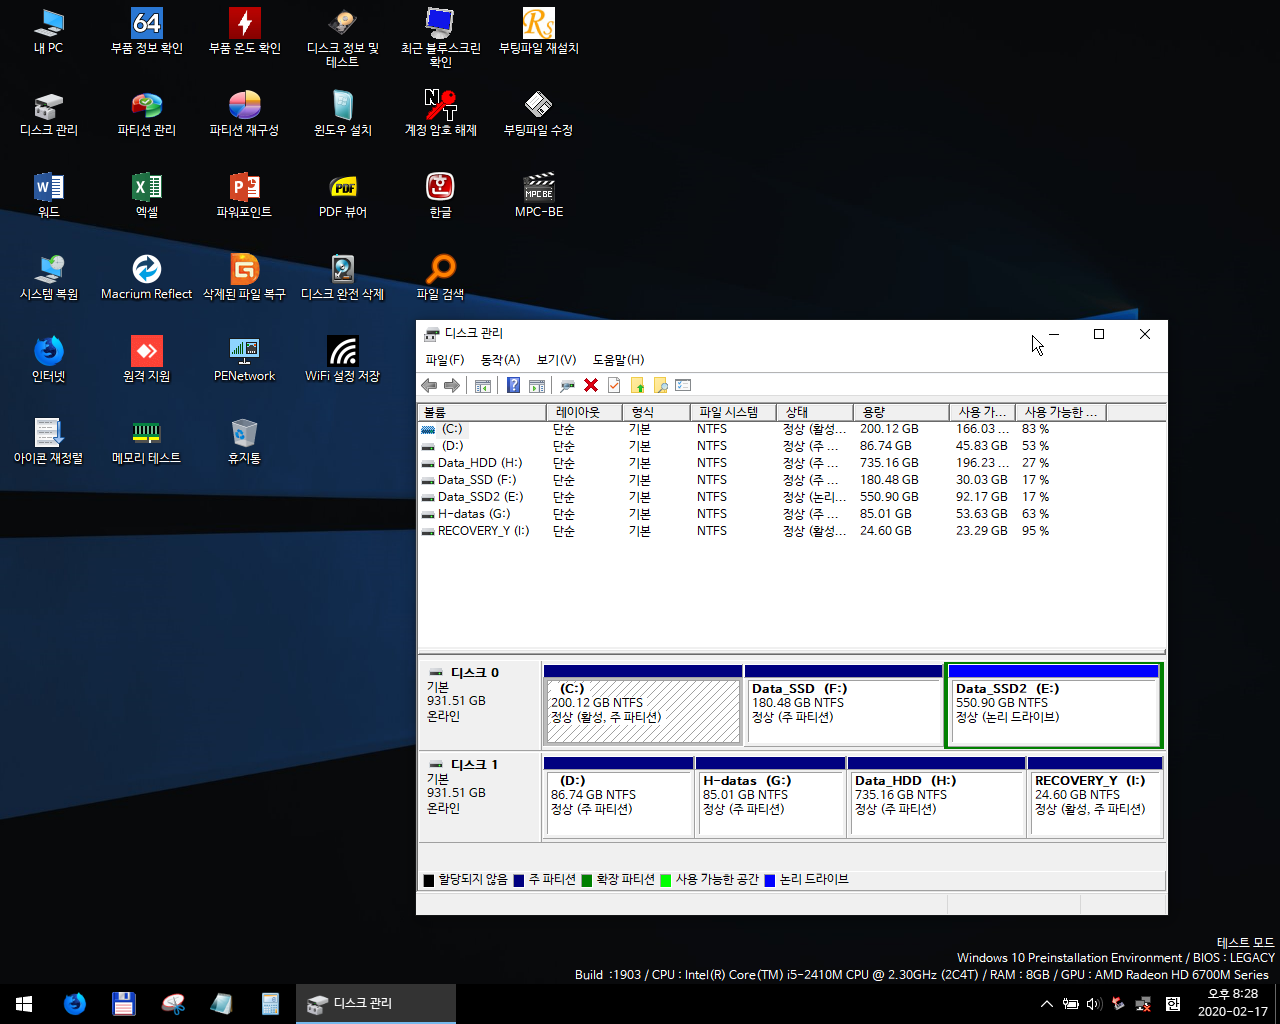Select the (C:) 200.12 GB partition block

643,705
